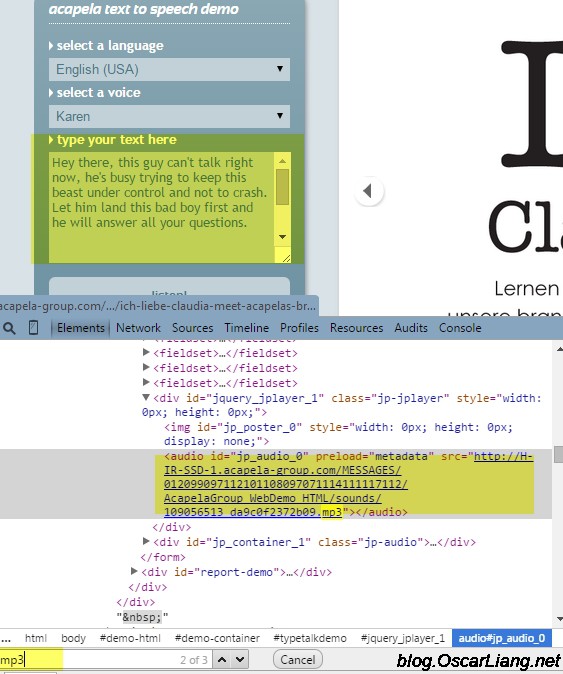Switch to the Resources tab
The height and width of the screenshot is (674, 563).
(356, 328)
